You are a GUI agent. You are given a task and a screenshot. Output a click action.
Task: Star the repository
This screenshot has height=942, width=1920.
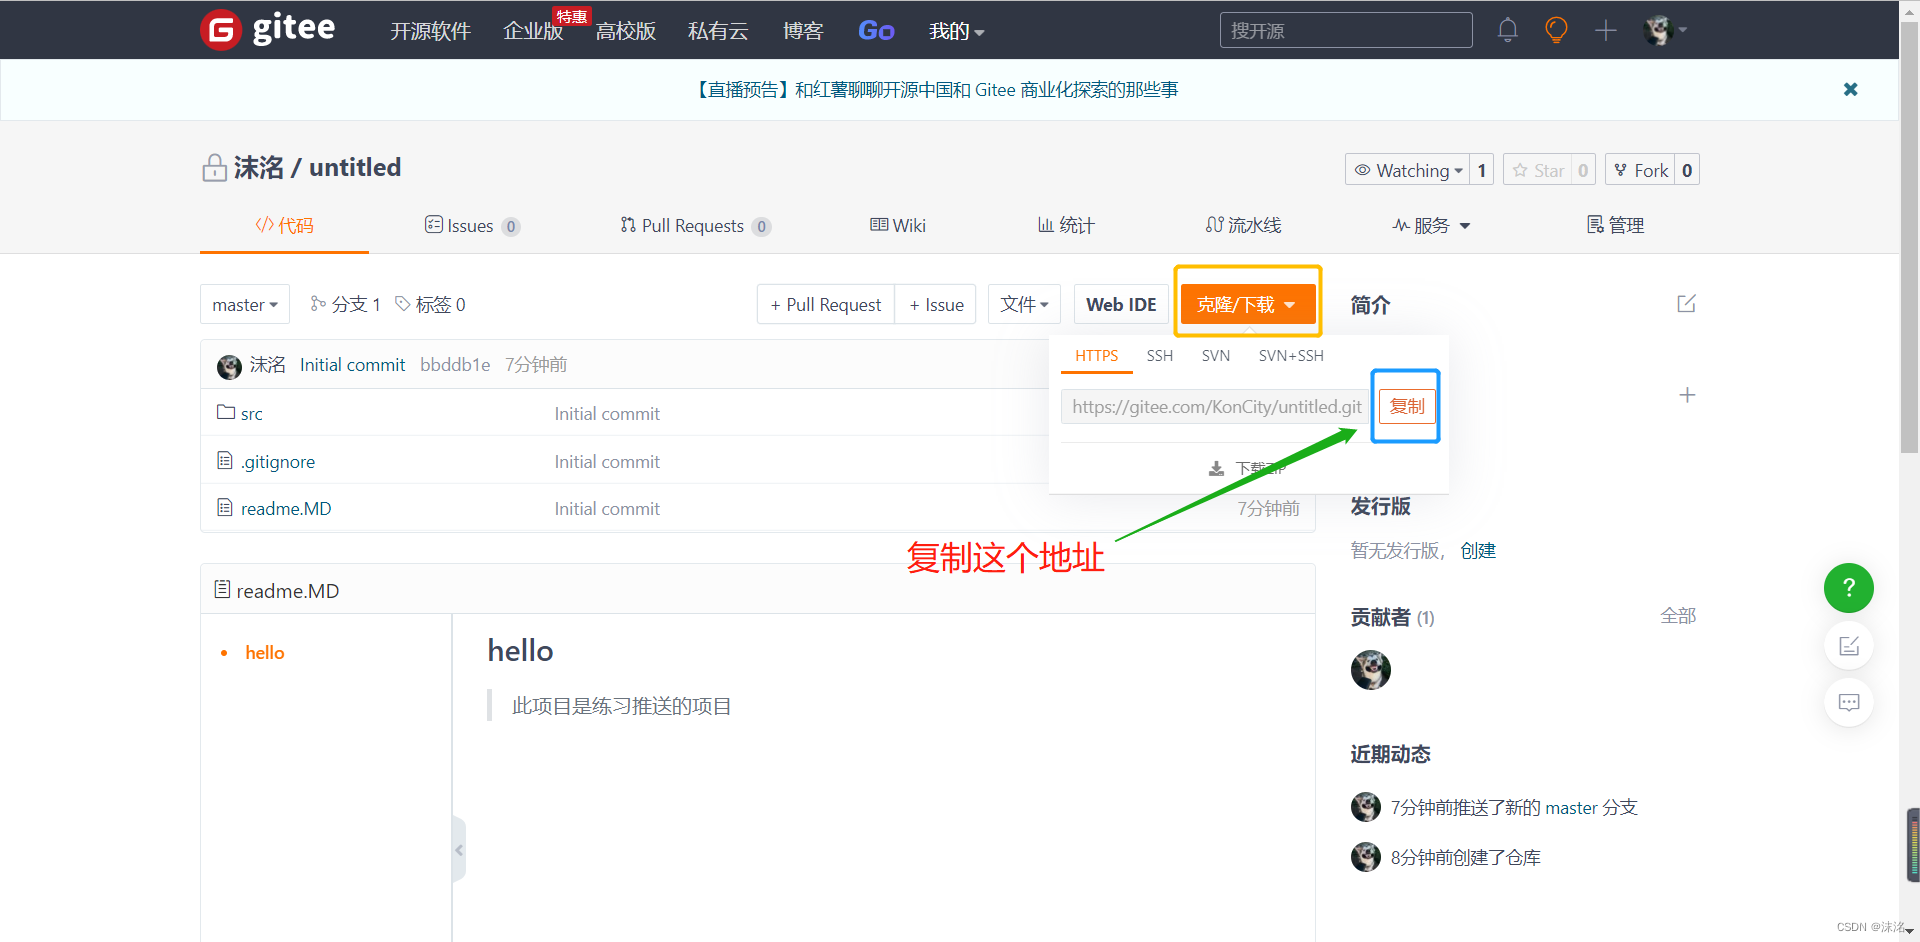[x=1538, y=170]
